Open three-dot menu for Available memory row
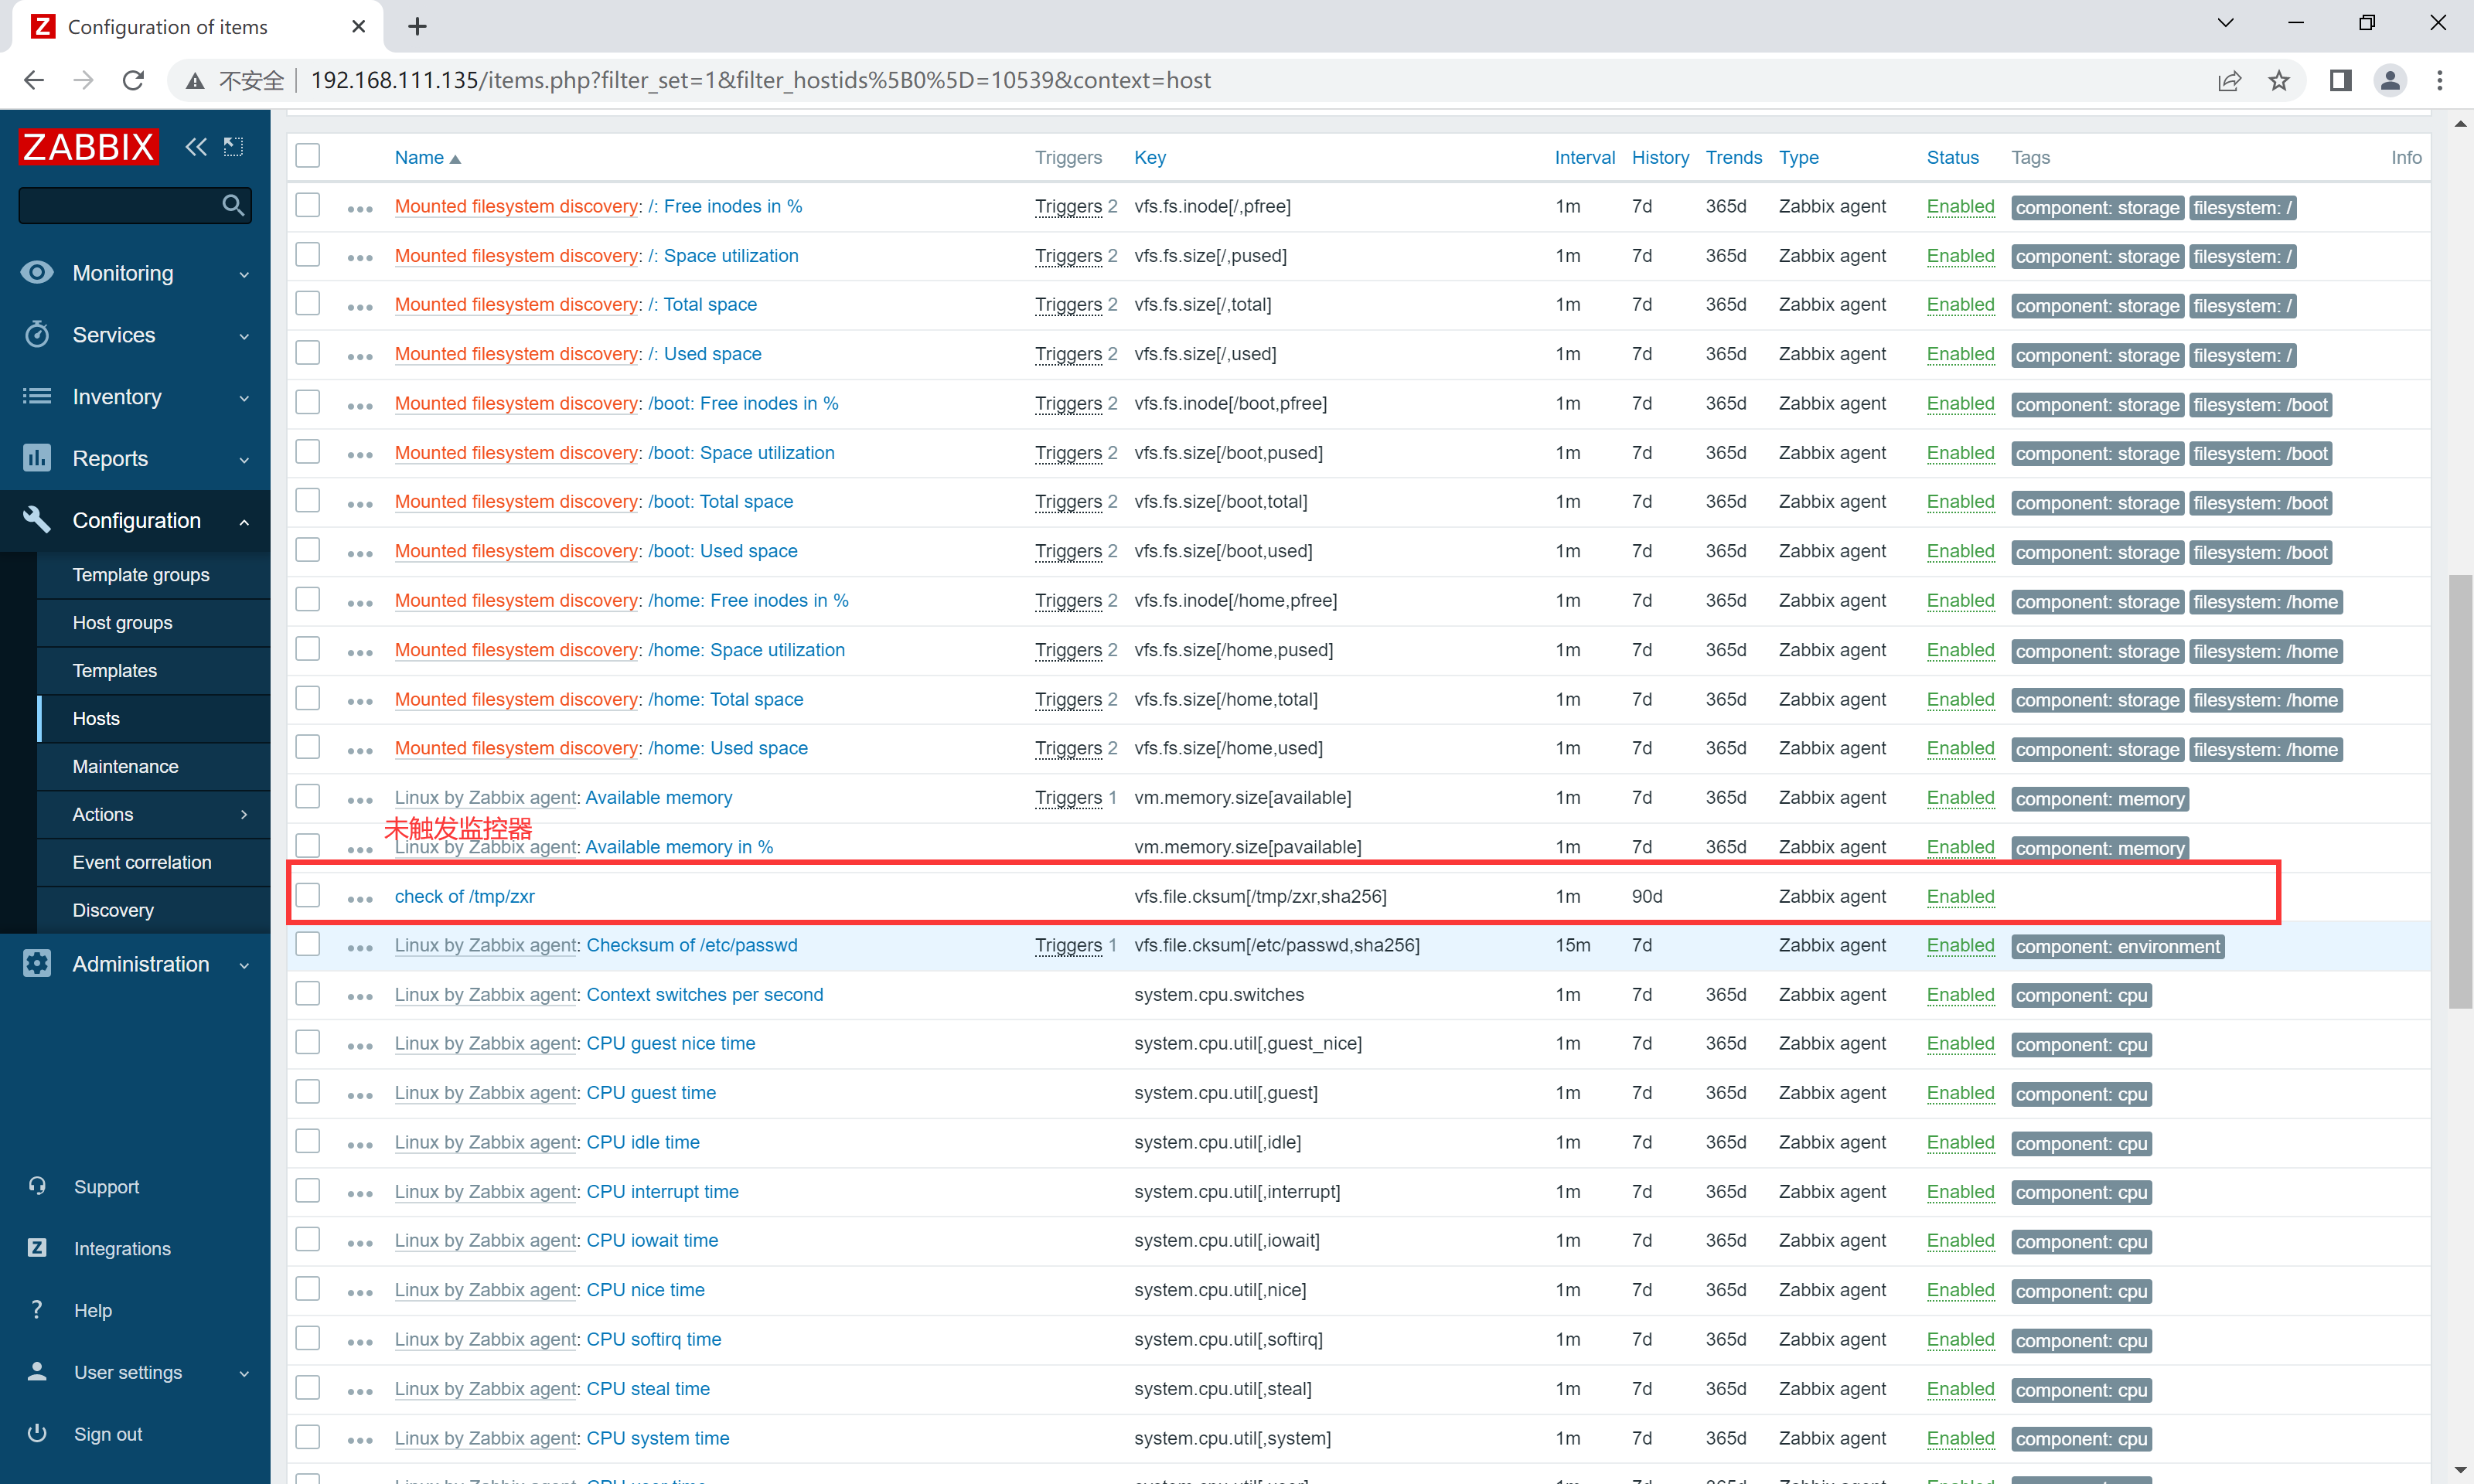Viewport: 2474px width, 1484px height. [x=360, y=799]
